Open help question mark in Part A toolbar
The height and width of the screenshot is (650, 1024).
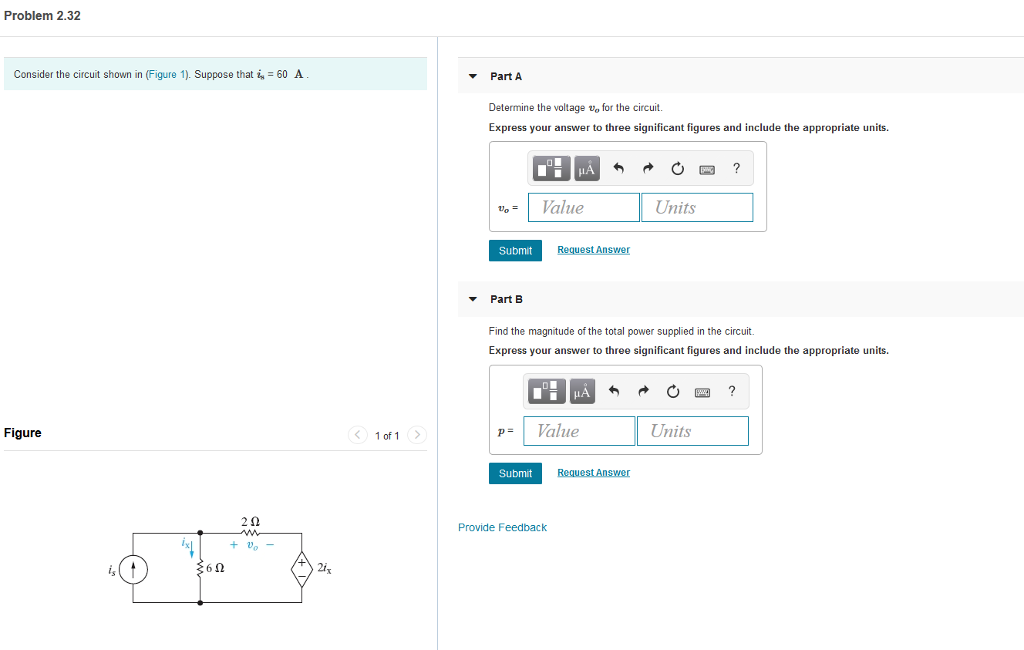[736, 169]
